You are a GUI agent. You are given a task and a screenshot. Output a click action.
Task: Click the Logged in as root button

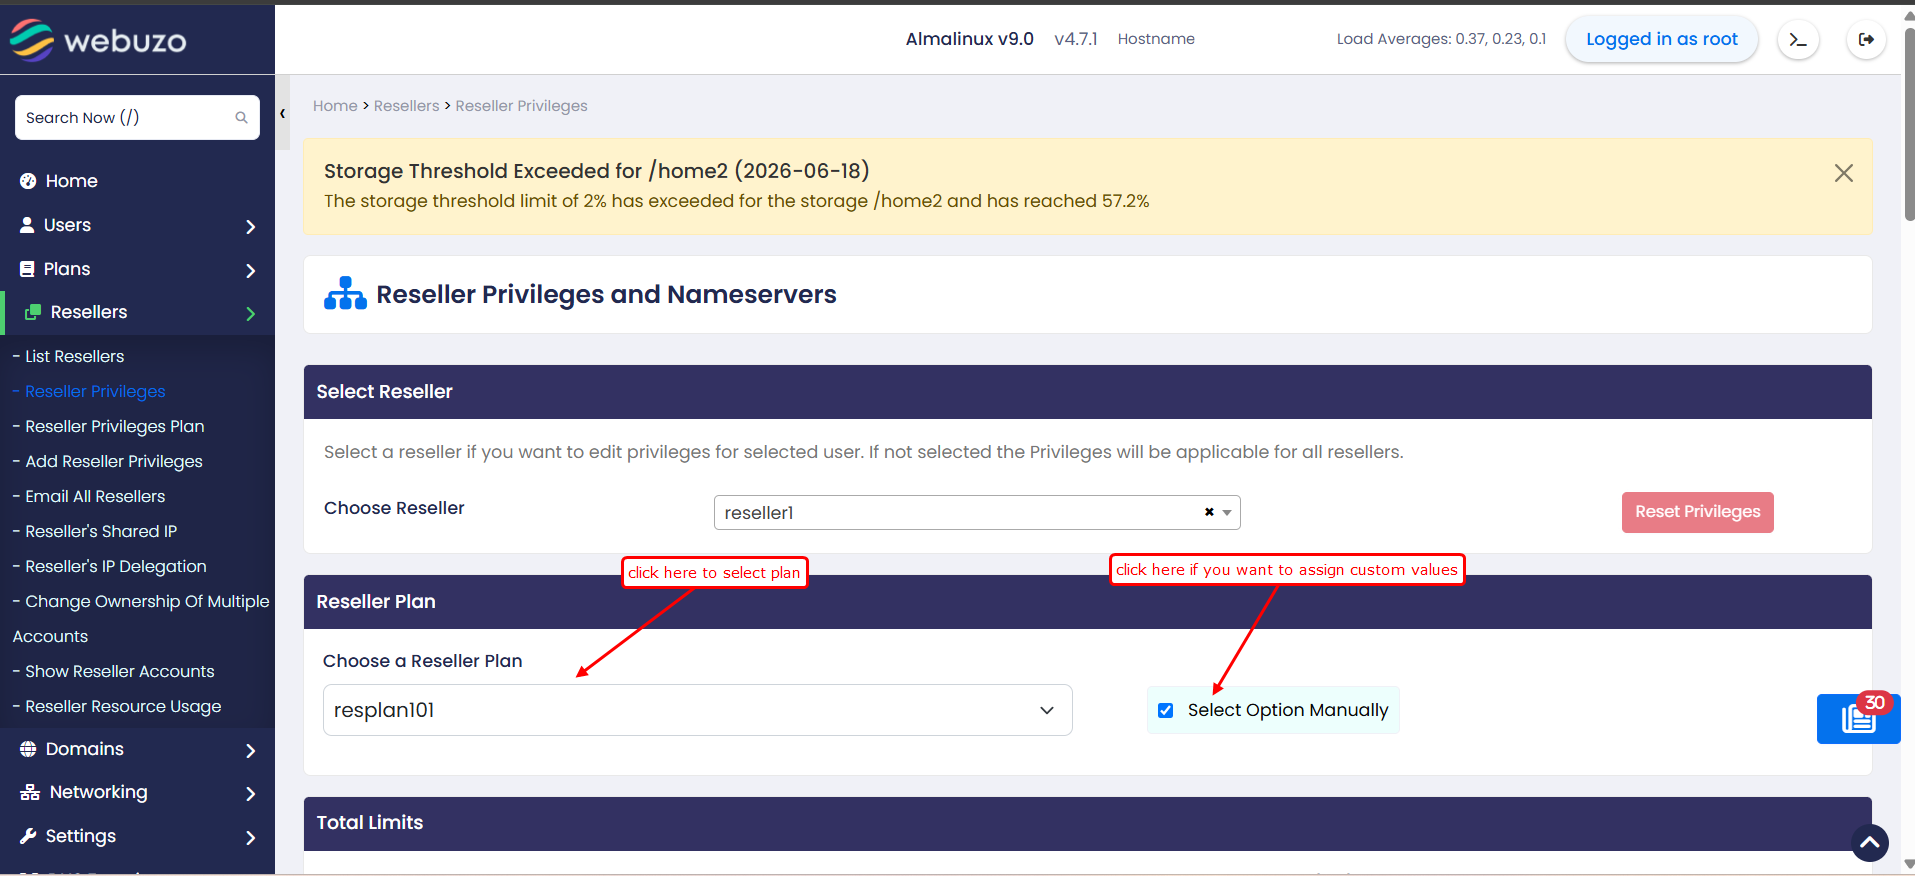tap(1661, 39)
